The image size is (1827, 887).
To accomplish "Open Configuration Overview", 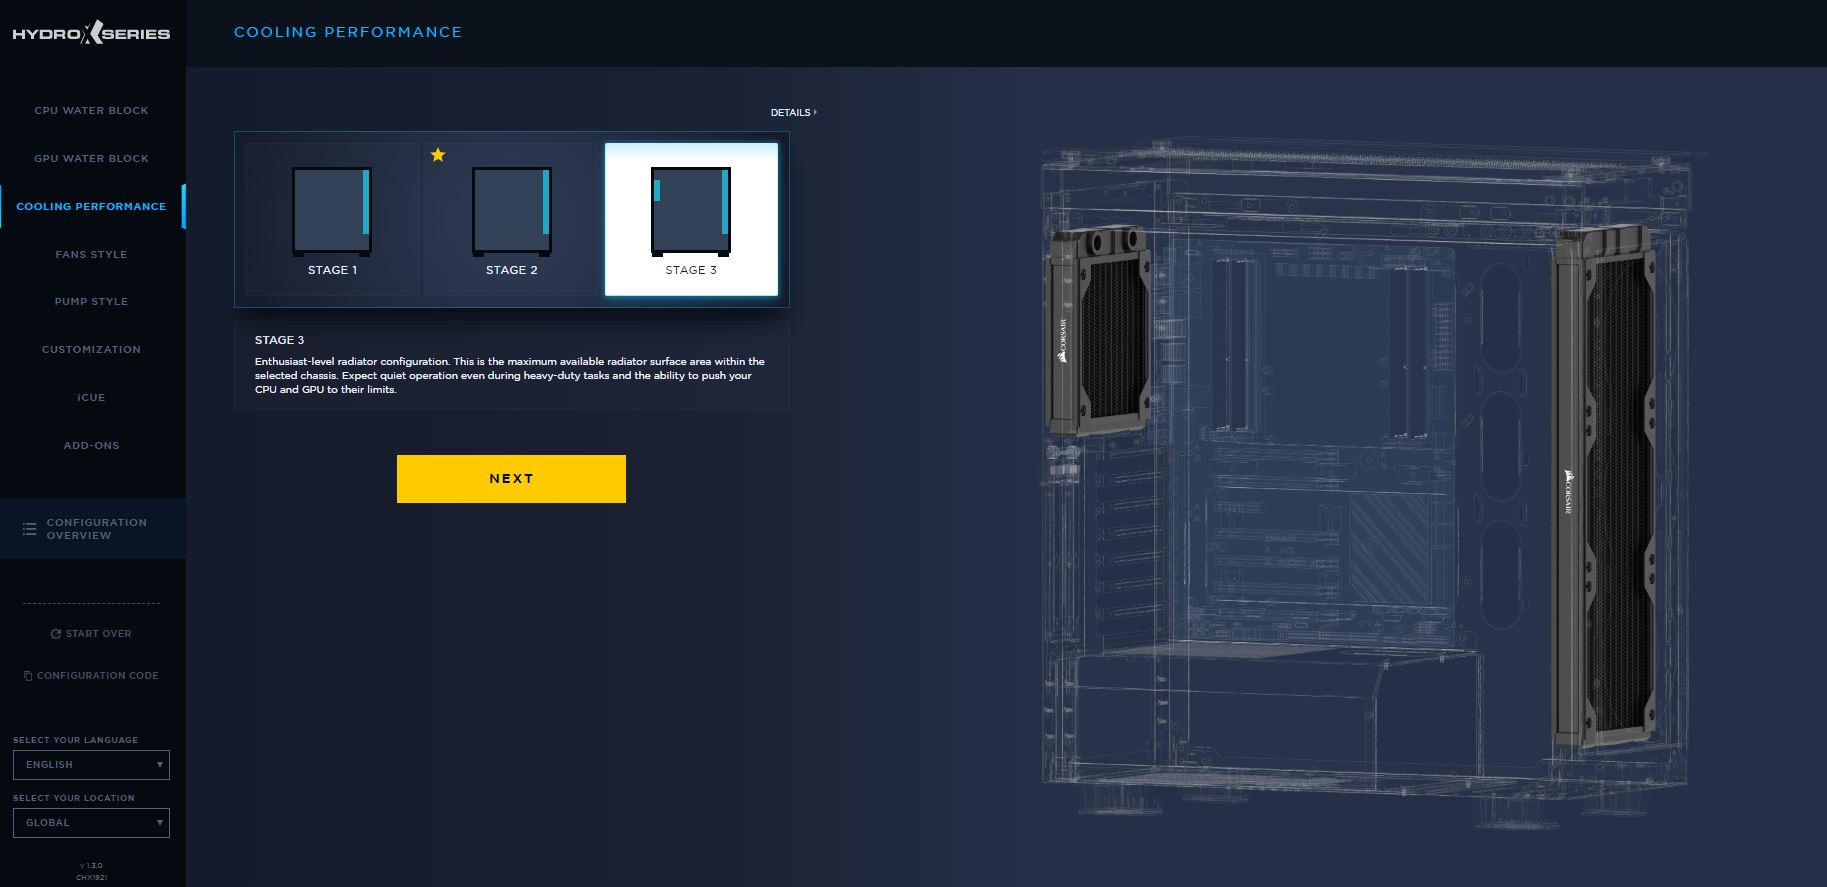I will point(93,528).
